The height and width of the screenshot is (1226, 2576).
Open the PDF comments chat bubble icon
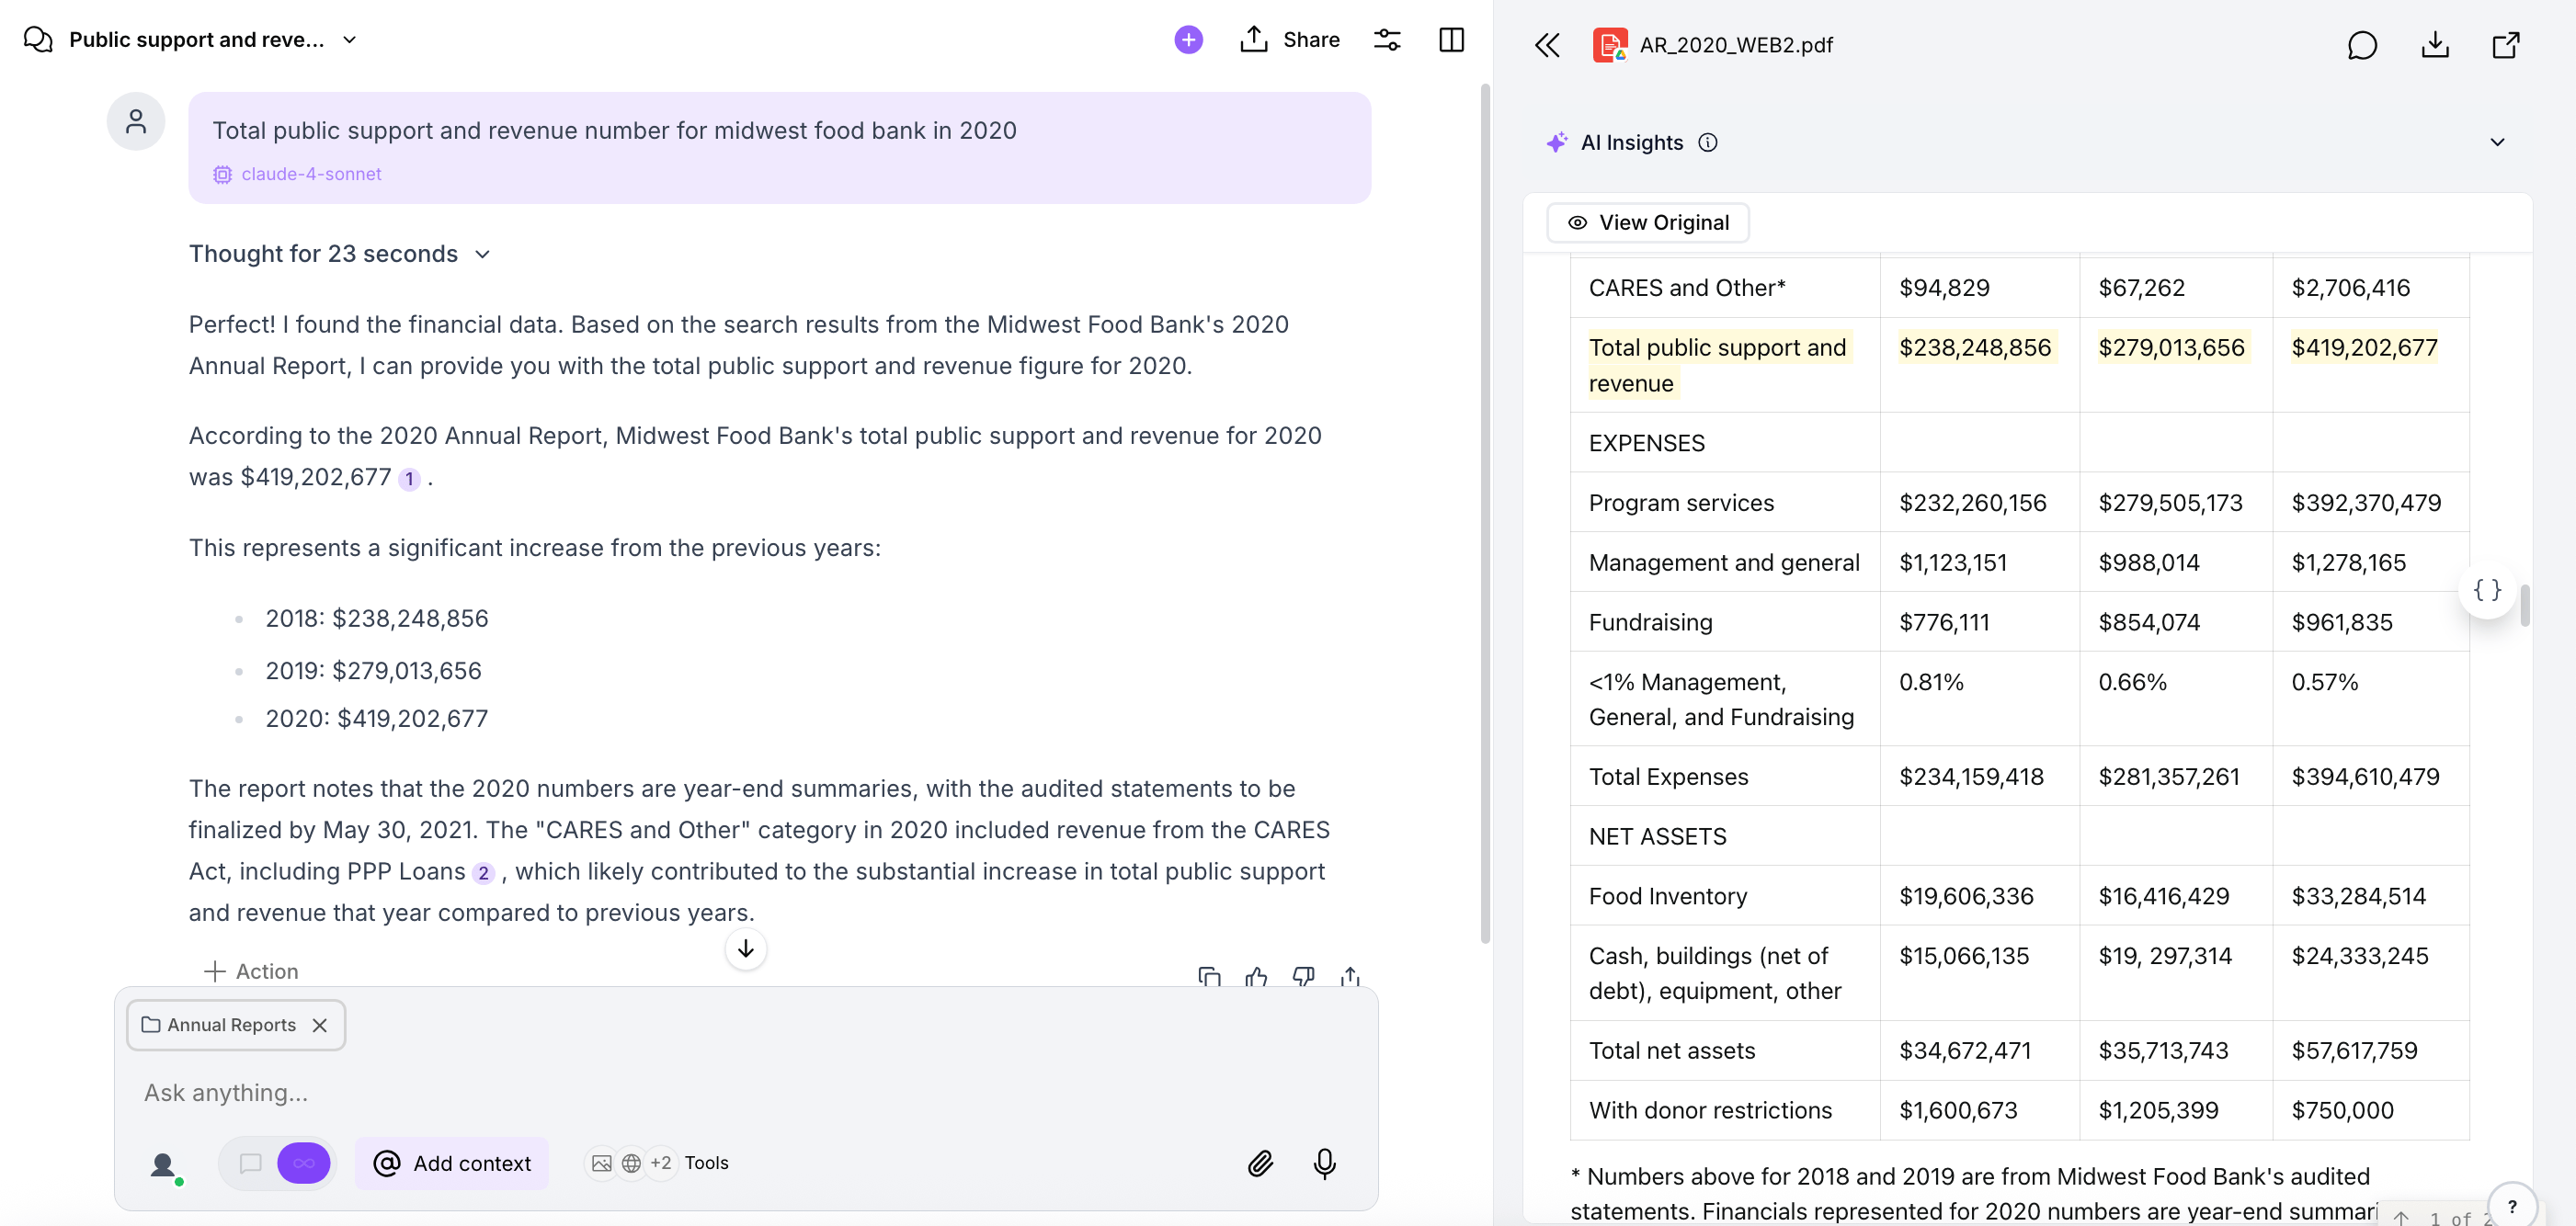(2362, 45)
